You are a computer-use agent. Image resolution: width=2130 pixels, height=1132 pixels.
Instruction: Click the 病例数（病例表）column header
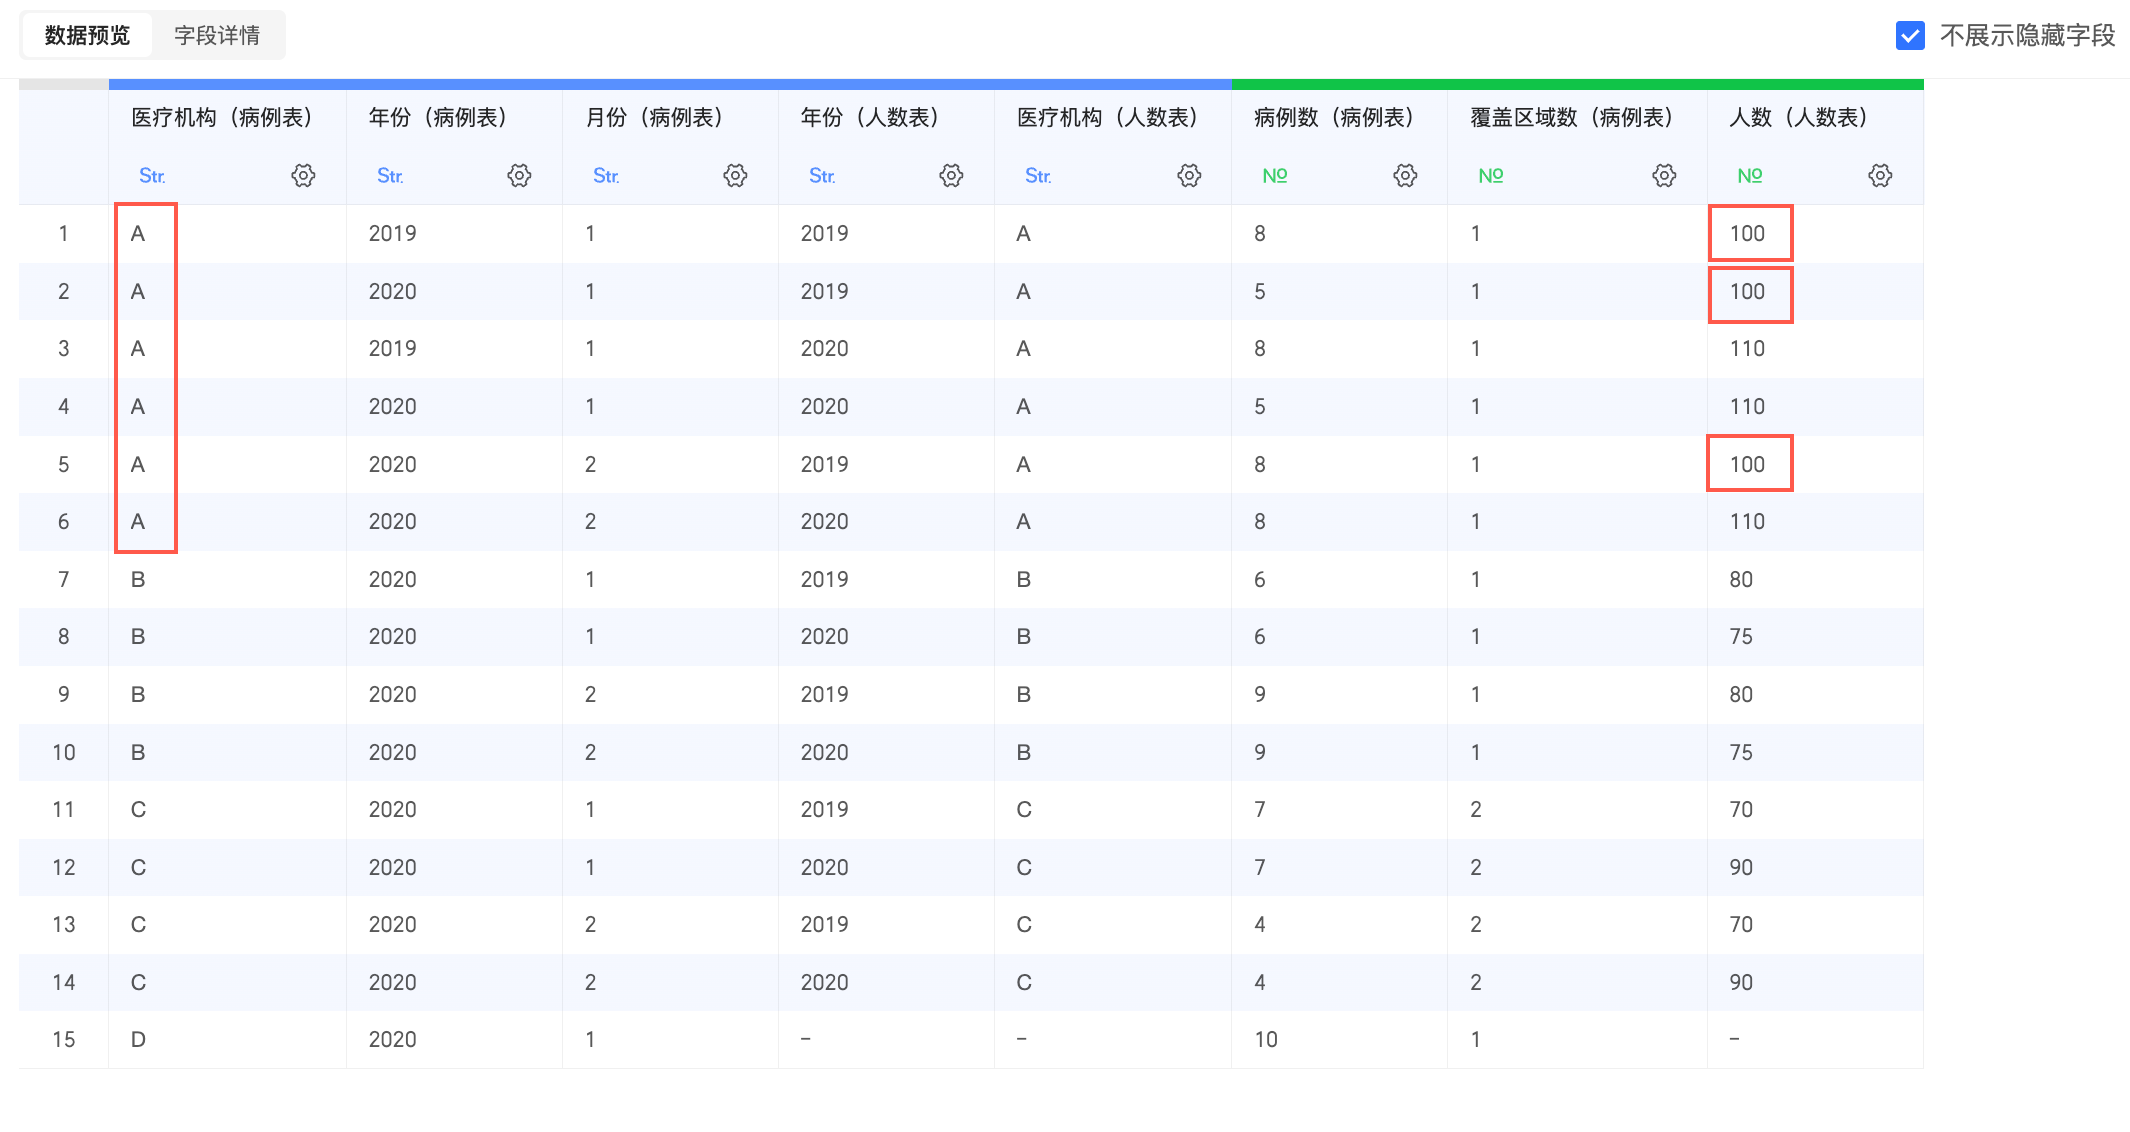(1333, 118)
